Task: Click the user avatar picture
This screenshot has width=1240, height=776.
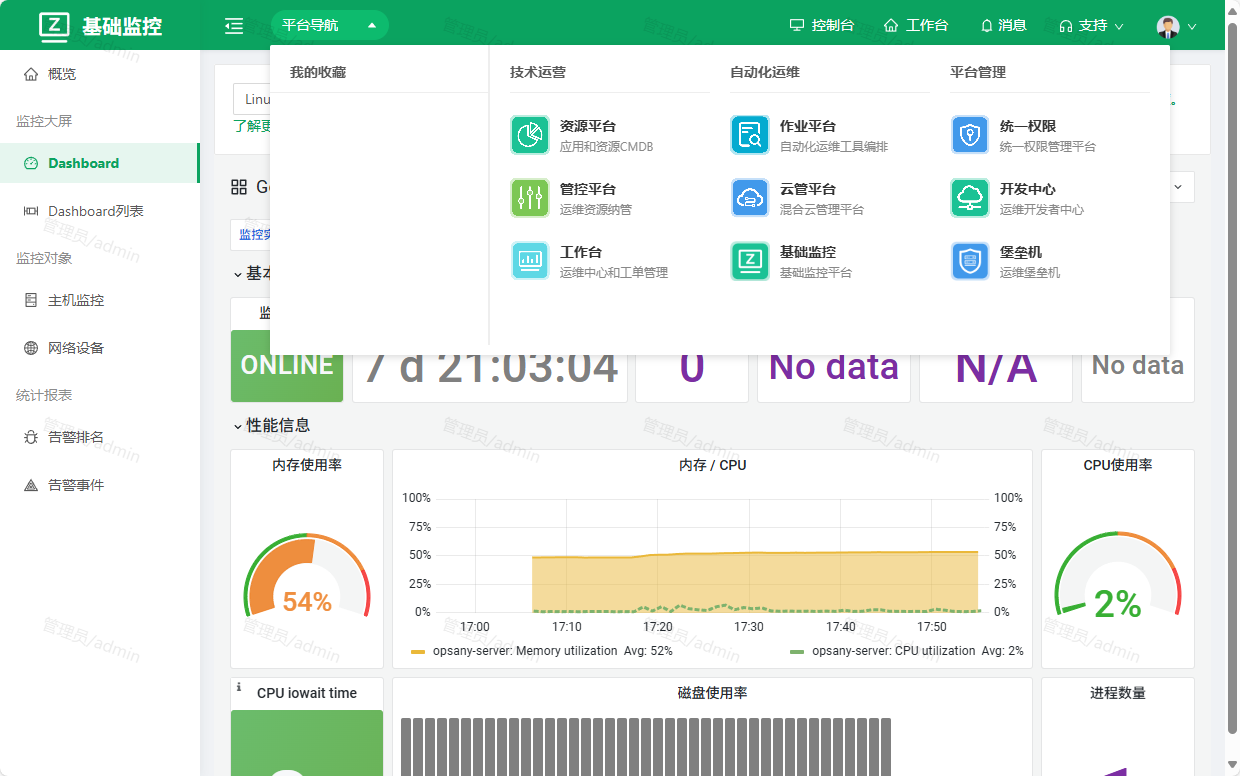Action: point(1168,27)
